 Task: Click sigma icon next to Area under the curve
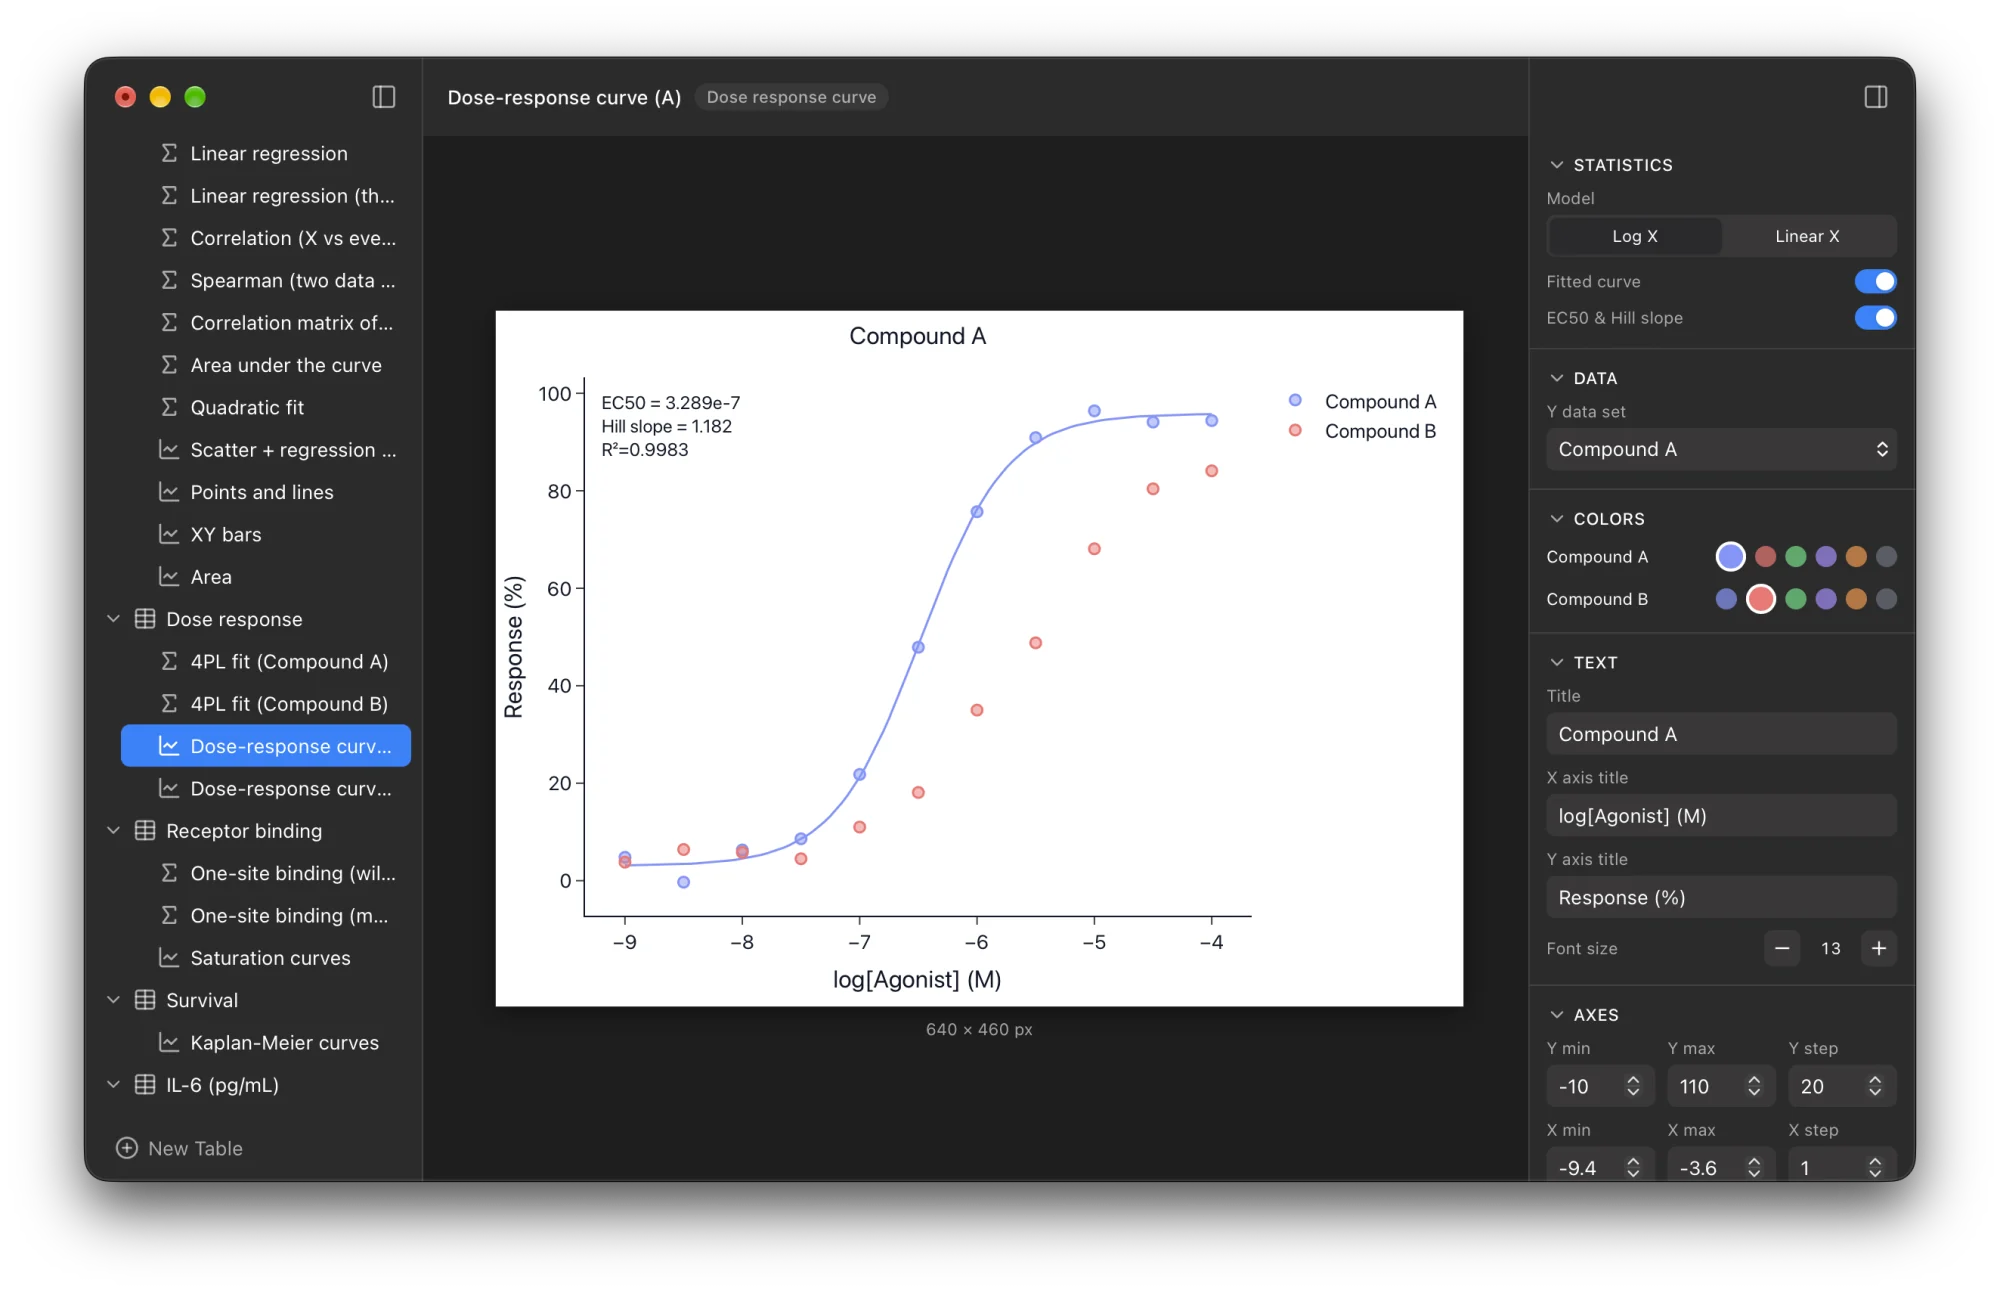(x=169, y=365)
